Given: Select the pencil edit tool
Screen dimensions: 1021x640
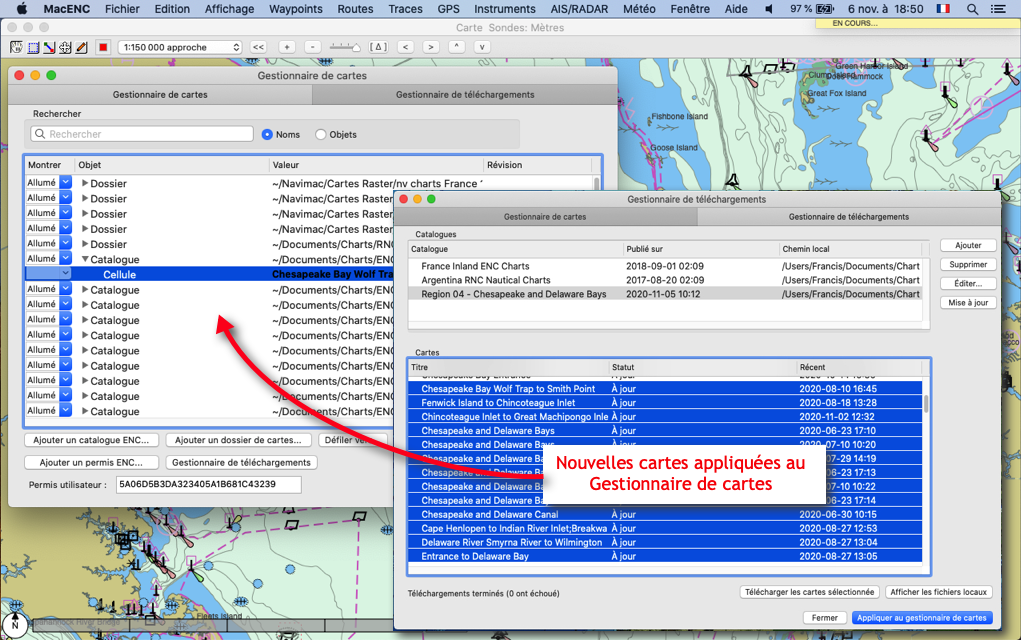Looking at the screenshot, I should 81,47.
